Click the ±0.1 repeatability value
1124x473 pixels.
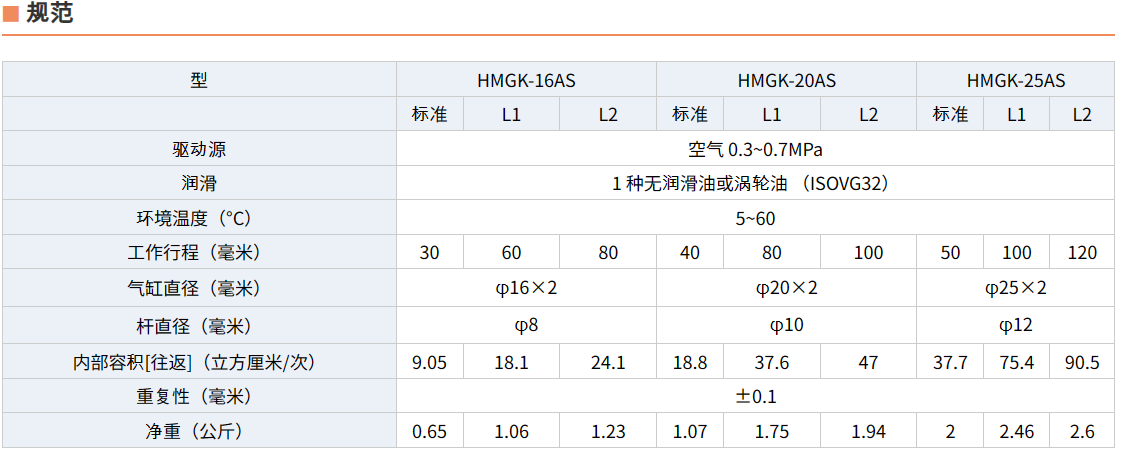point(756,396)
